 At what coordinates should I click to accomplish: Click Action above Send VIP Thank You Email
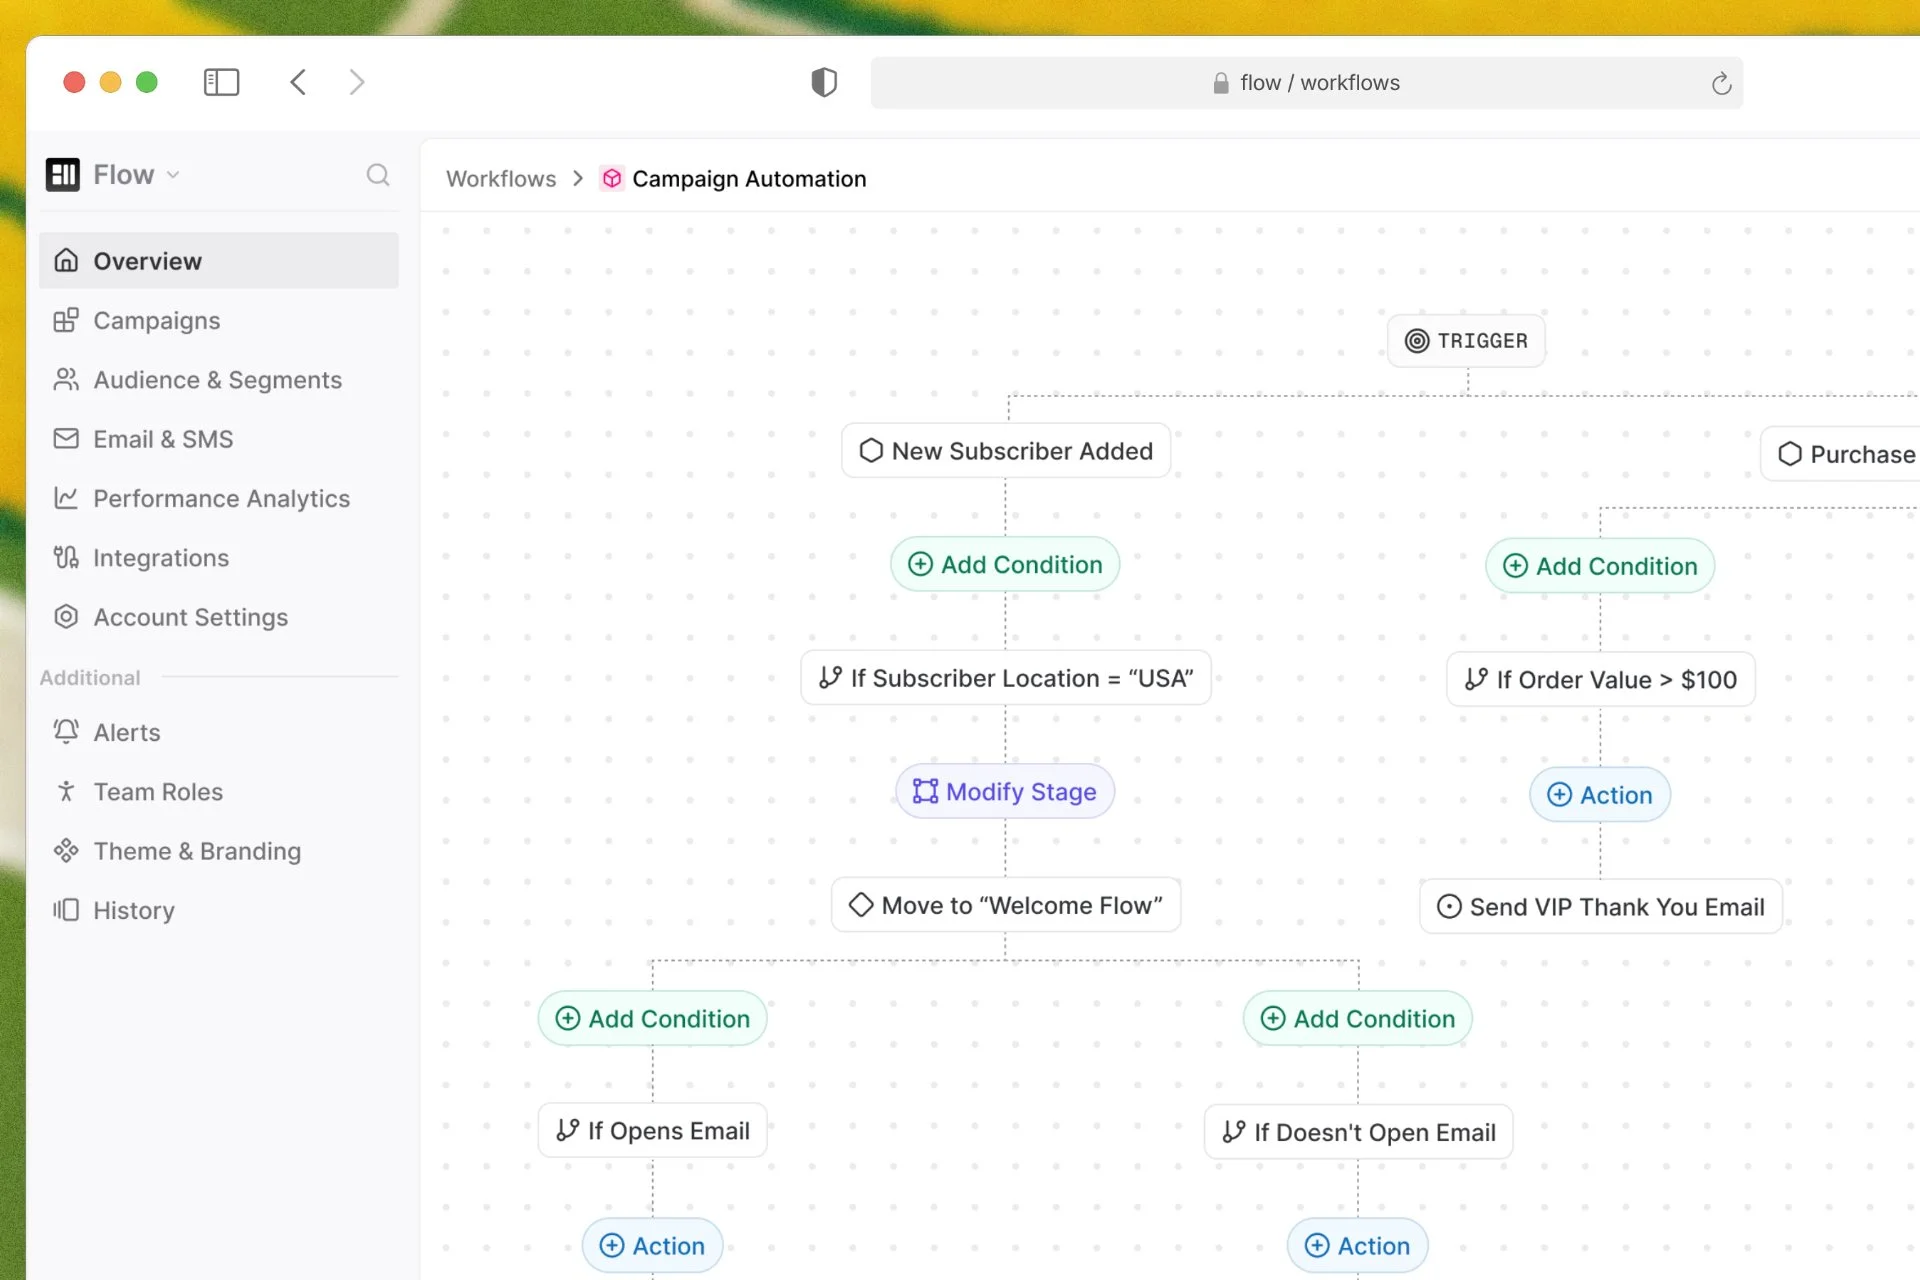click(x=1600, y=795)
